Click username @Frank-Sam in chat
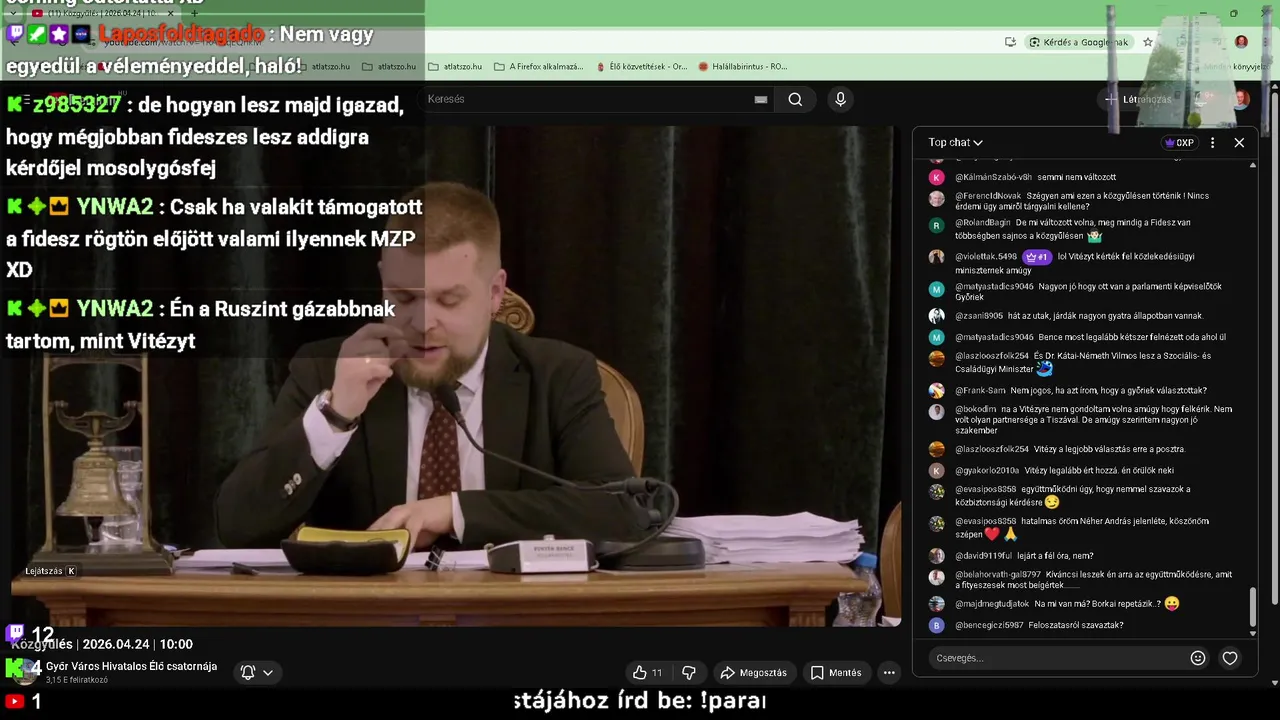1280x720 pixels. point(980,391)
